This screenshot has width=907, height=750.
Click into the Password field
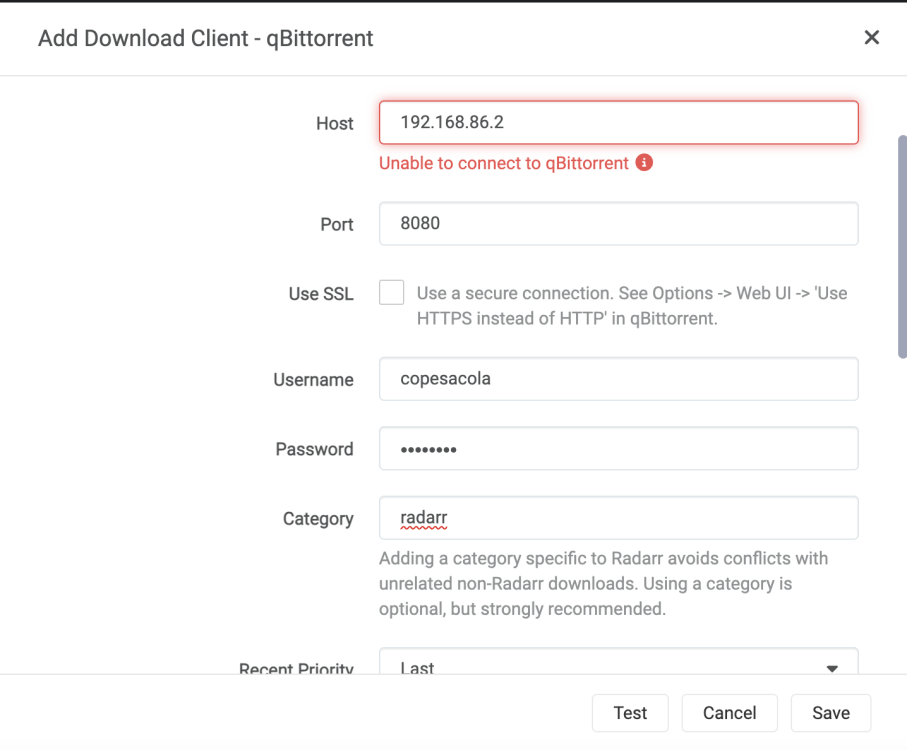tap(618, 449)
